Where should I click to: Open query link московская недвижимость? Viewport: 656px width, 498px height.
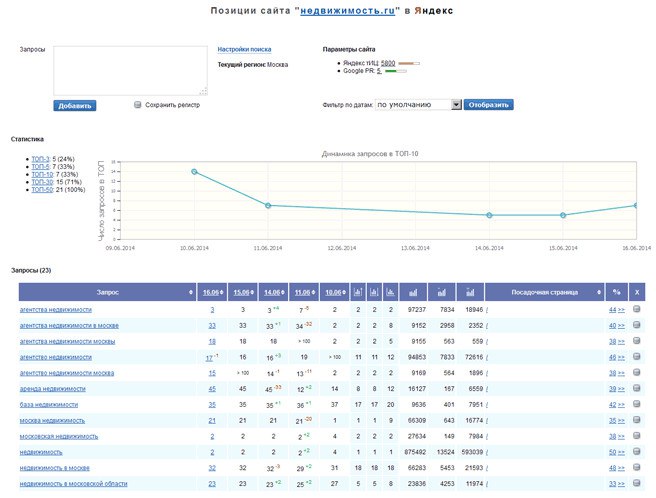click(59, 436)
